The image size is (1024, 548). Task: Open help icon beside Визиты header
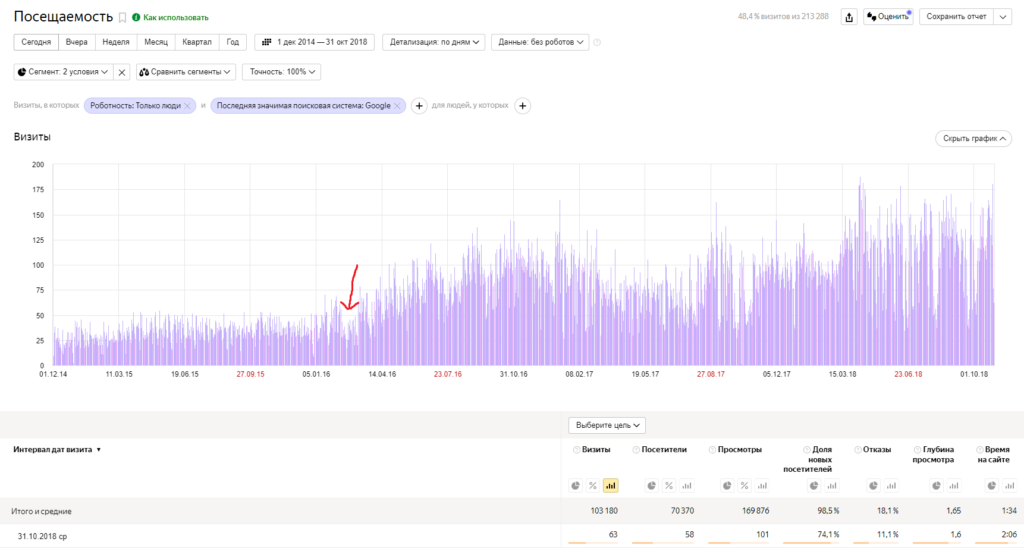[576, 450]
